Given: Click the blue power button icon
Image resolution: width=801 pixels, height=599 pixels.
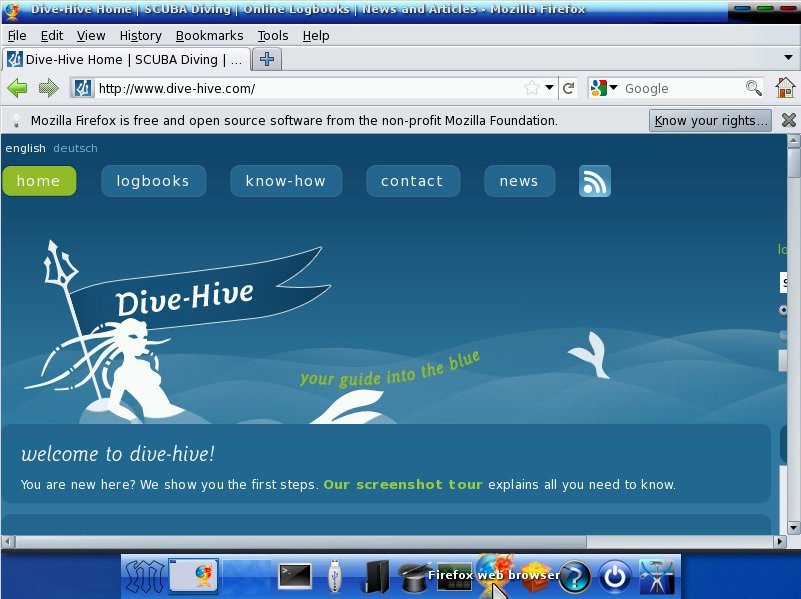Looking at the screenshot, I should [615, 577].
